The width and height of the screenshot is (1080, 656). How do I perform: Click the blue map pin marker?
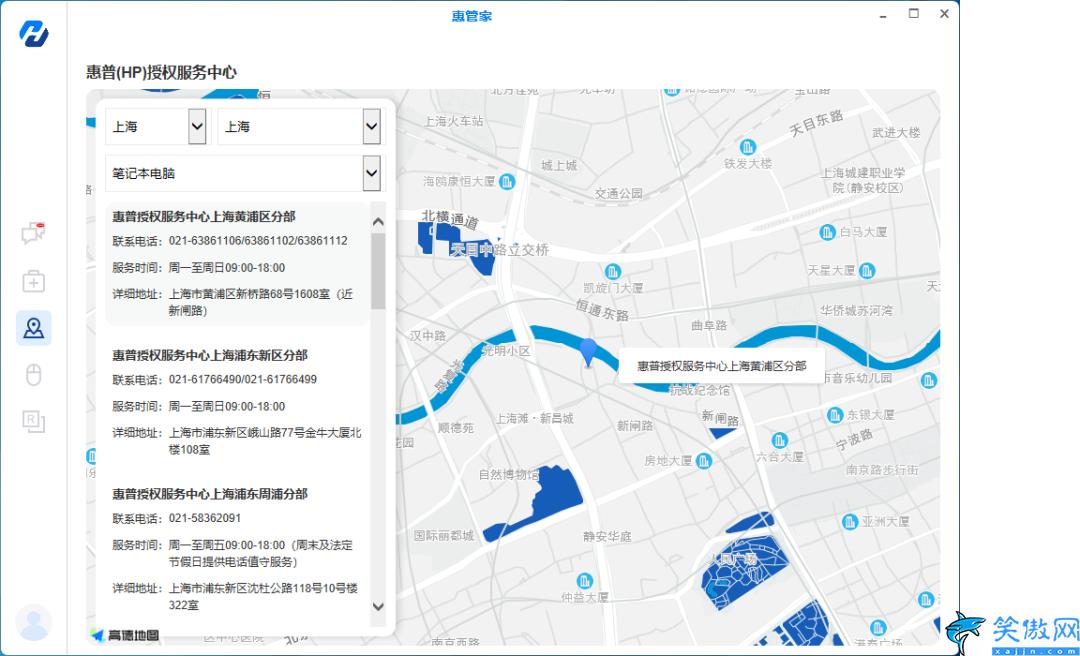(x=588, y=352)
